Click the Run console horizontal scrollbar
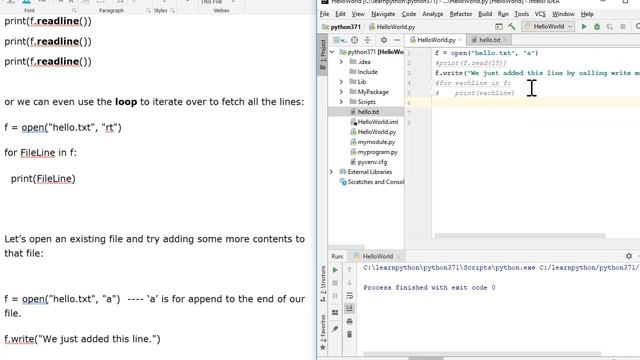Viewport: 640px width, 360px height. click(482, 354)
